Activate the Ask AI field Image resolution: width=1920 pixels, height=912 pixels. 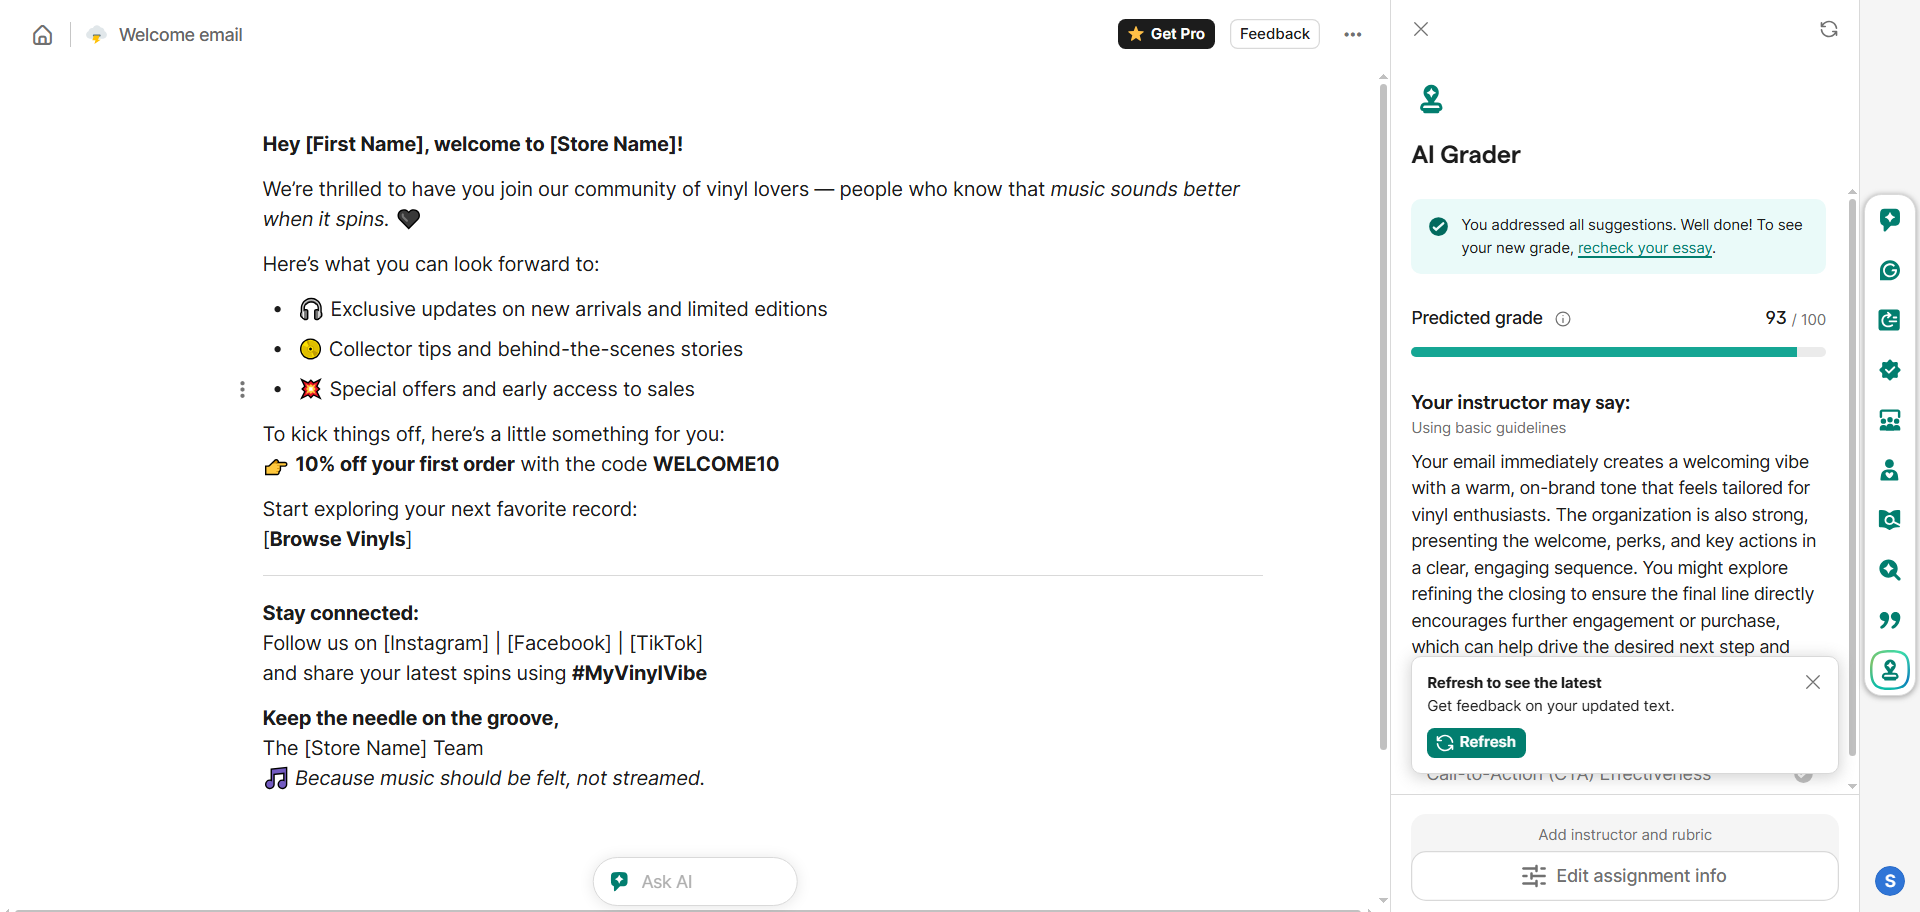(x=695, y=881)
